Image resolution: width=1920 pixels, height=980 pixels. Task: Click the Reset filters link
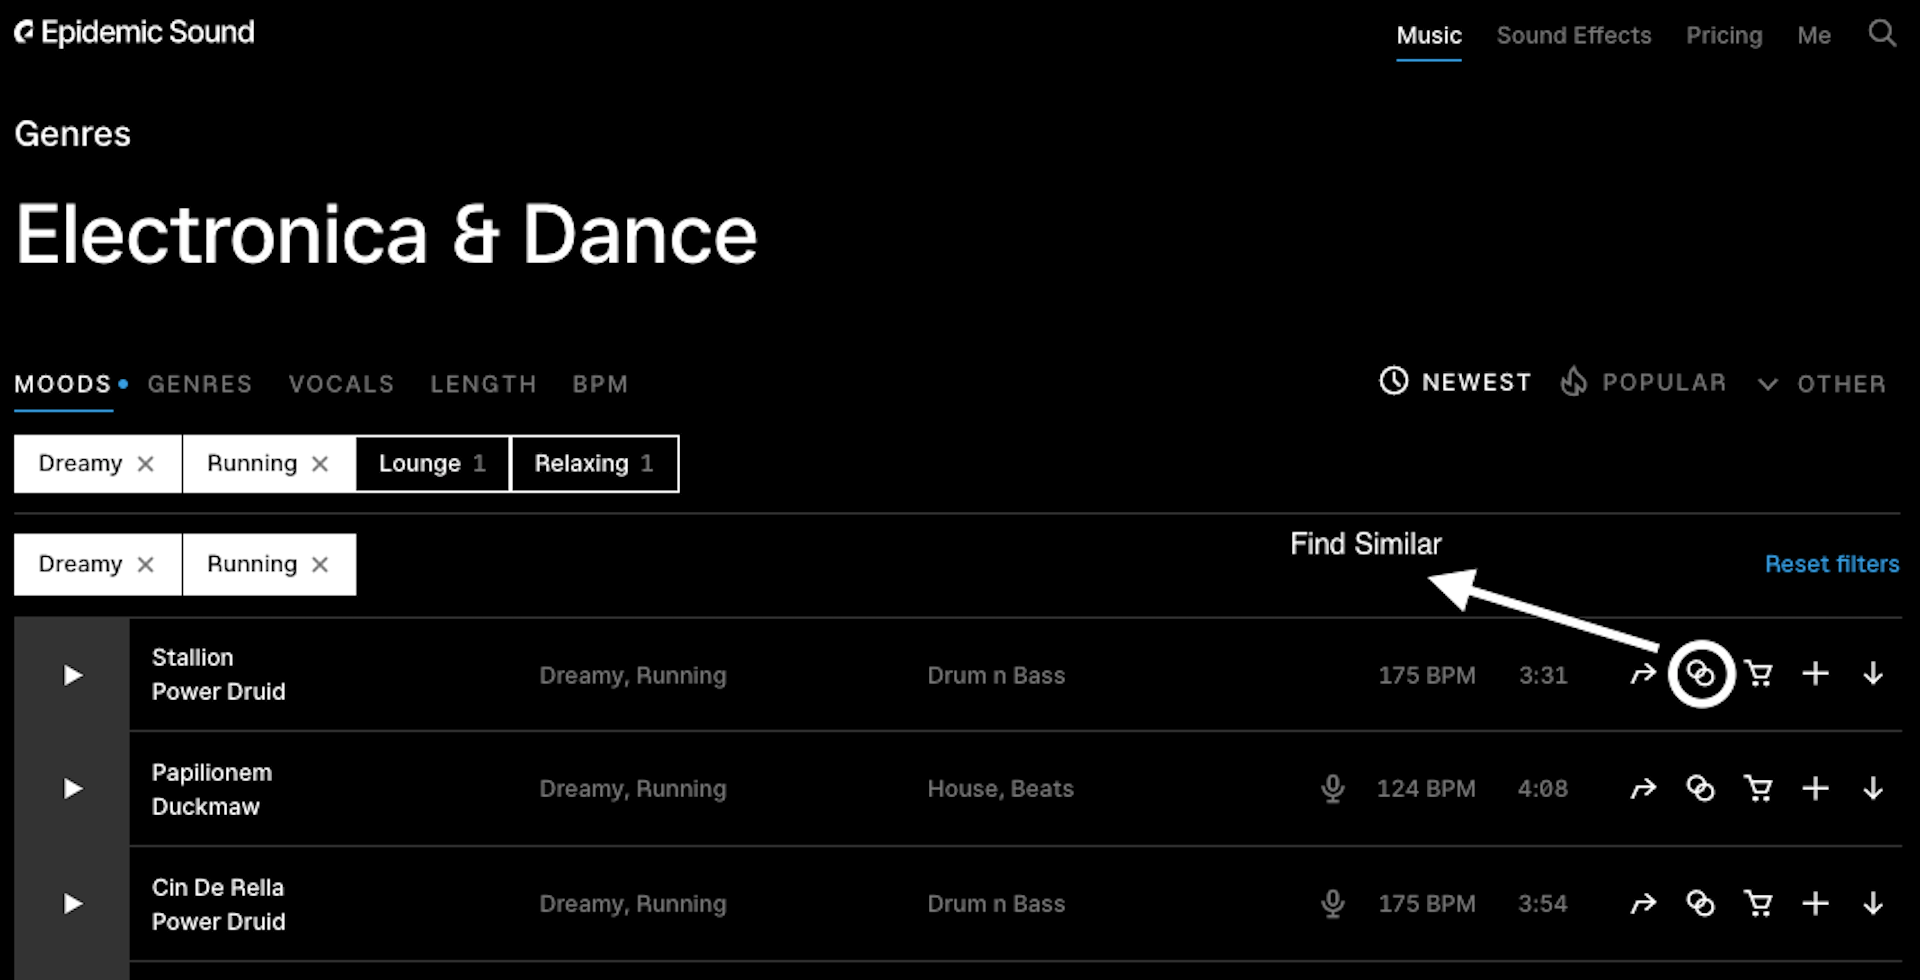(x=1832, y=564)
